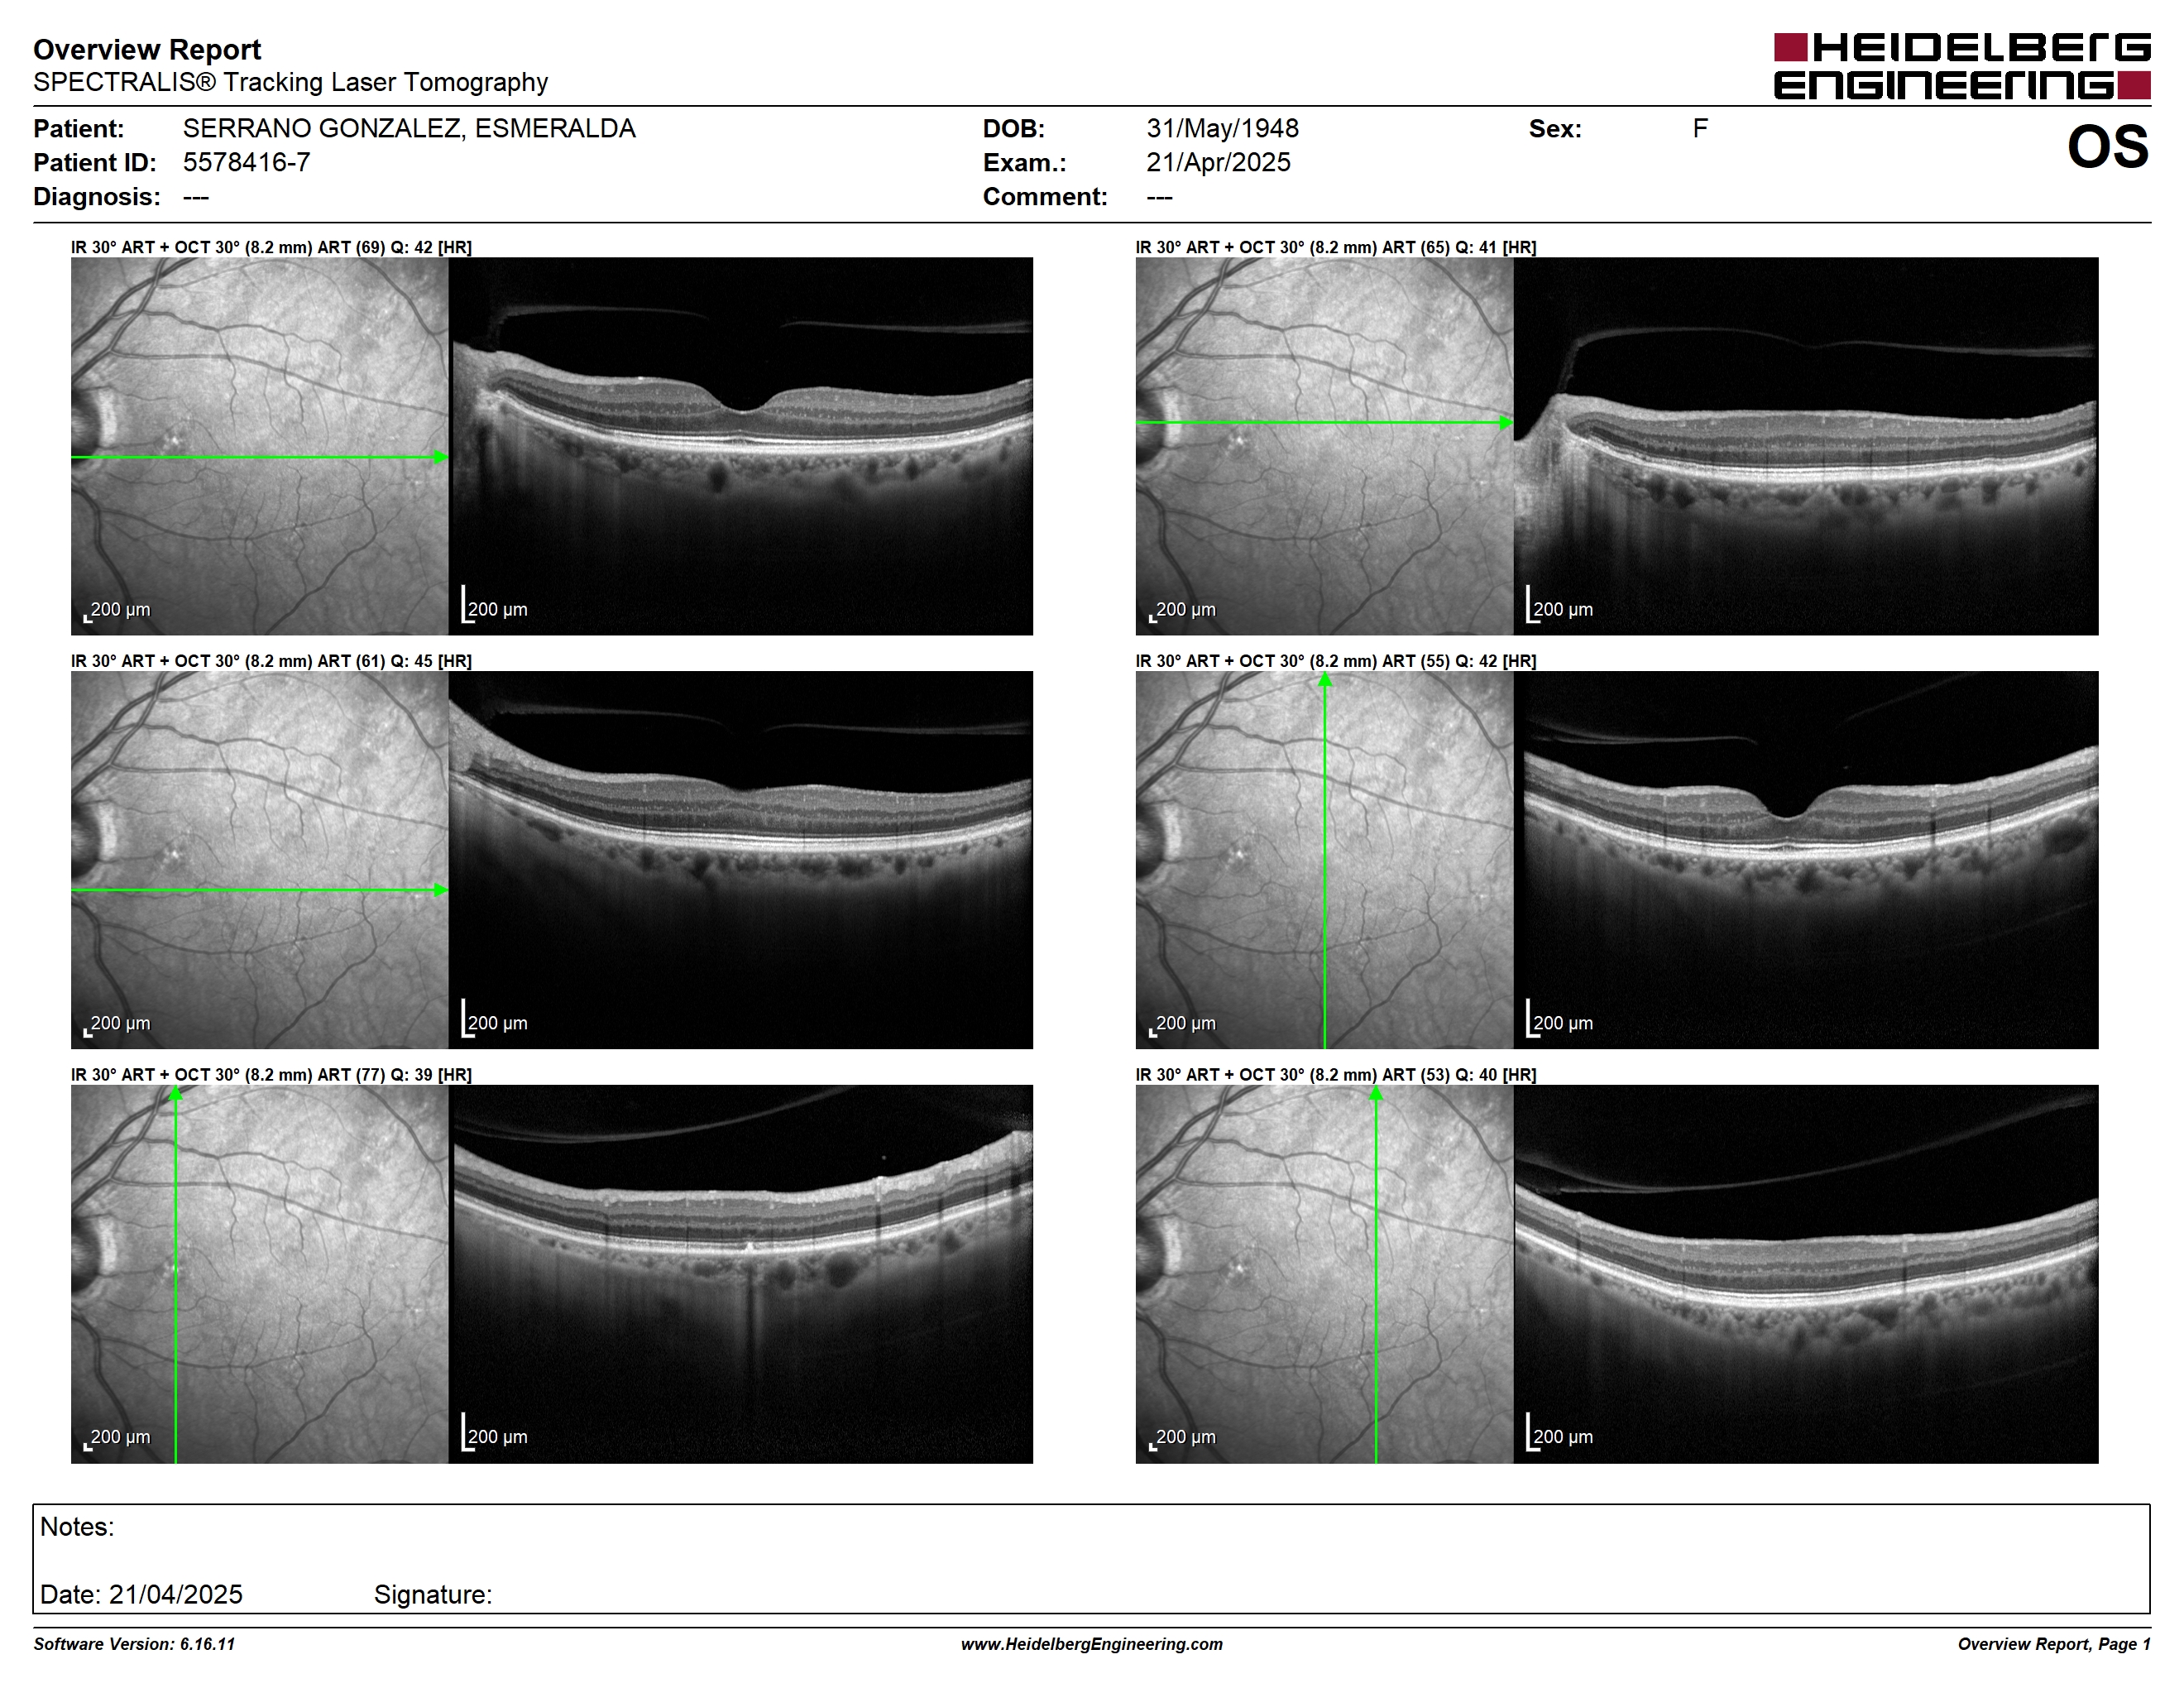Open IR fundus image of ART (53) scan
Screen dimensions: 2184x1688
1324,1274
